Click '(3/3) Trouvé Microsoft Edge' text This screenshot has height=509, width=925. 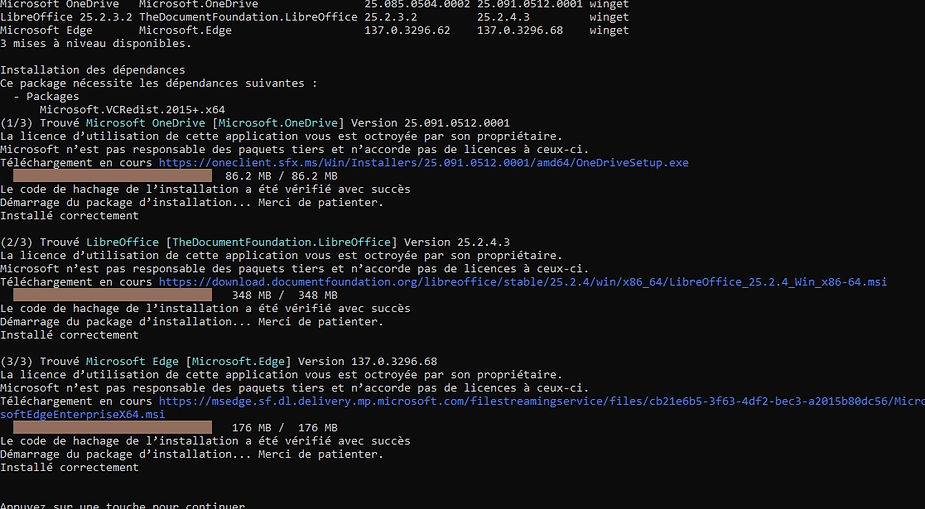pyautogui.click(x=89, y=362)
